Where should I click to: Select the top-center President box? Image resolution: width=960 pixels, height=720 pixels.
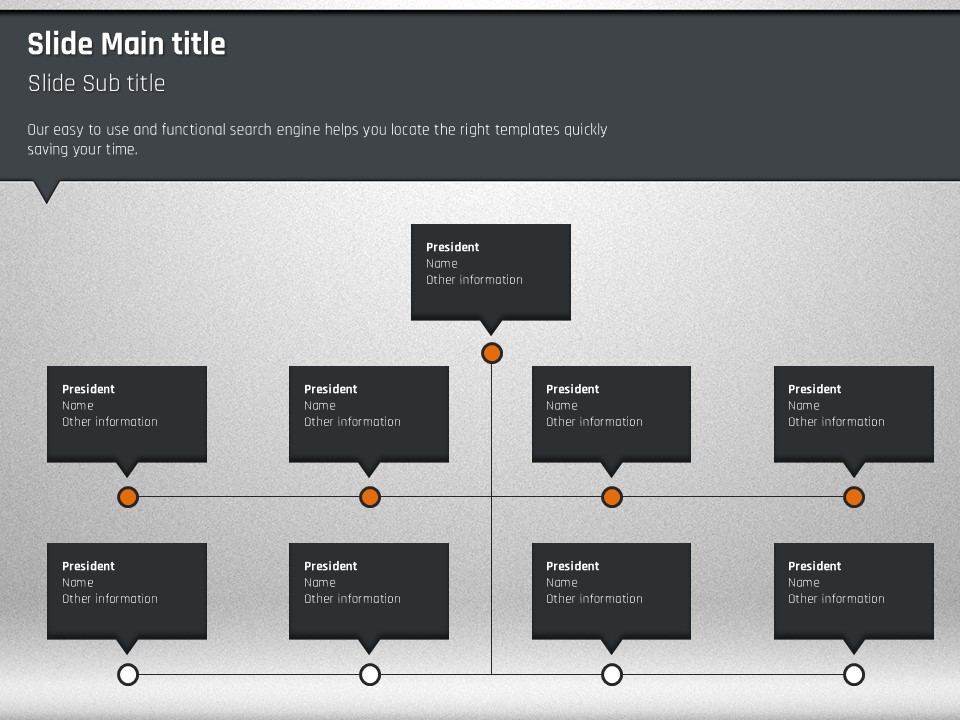pos(491,271)
